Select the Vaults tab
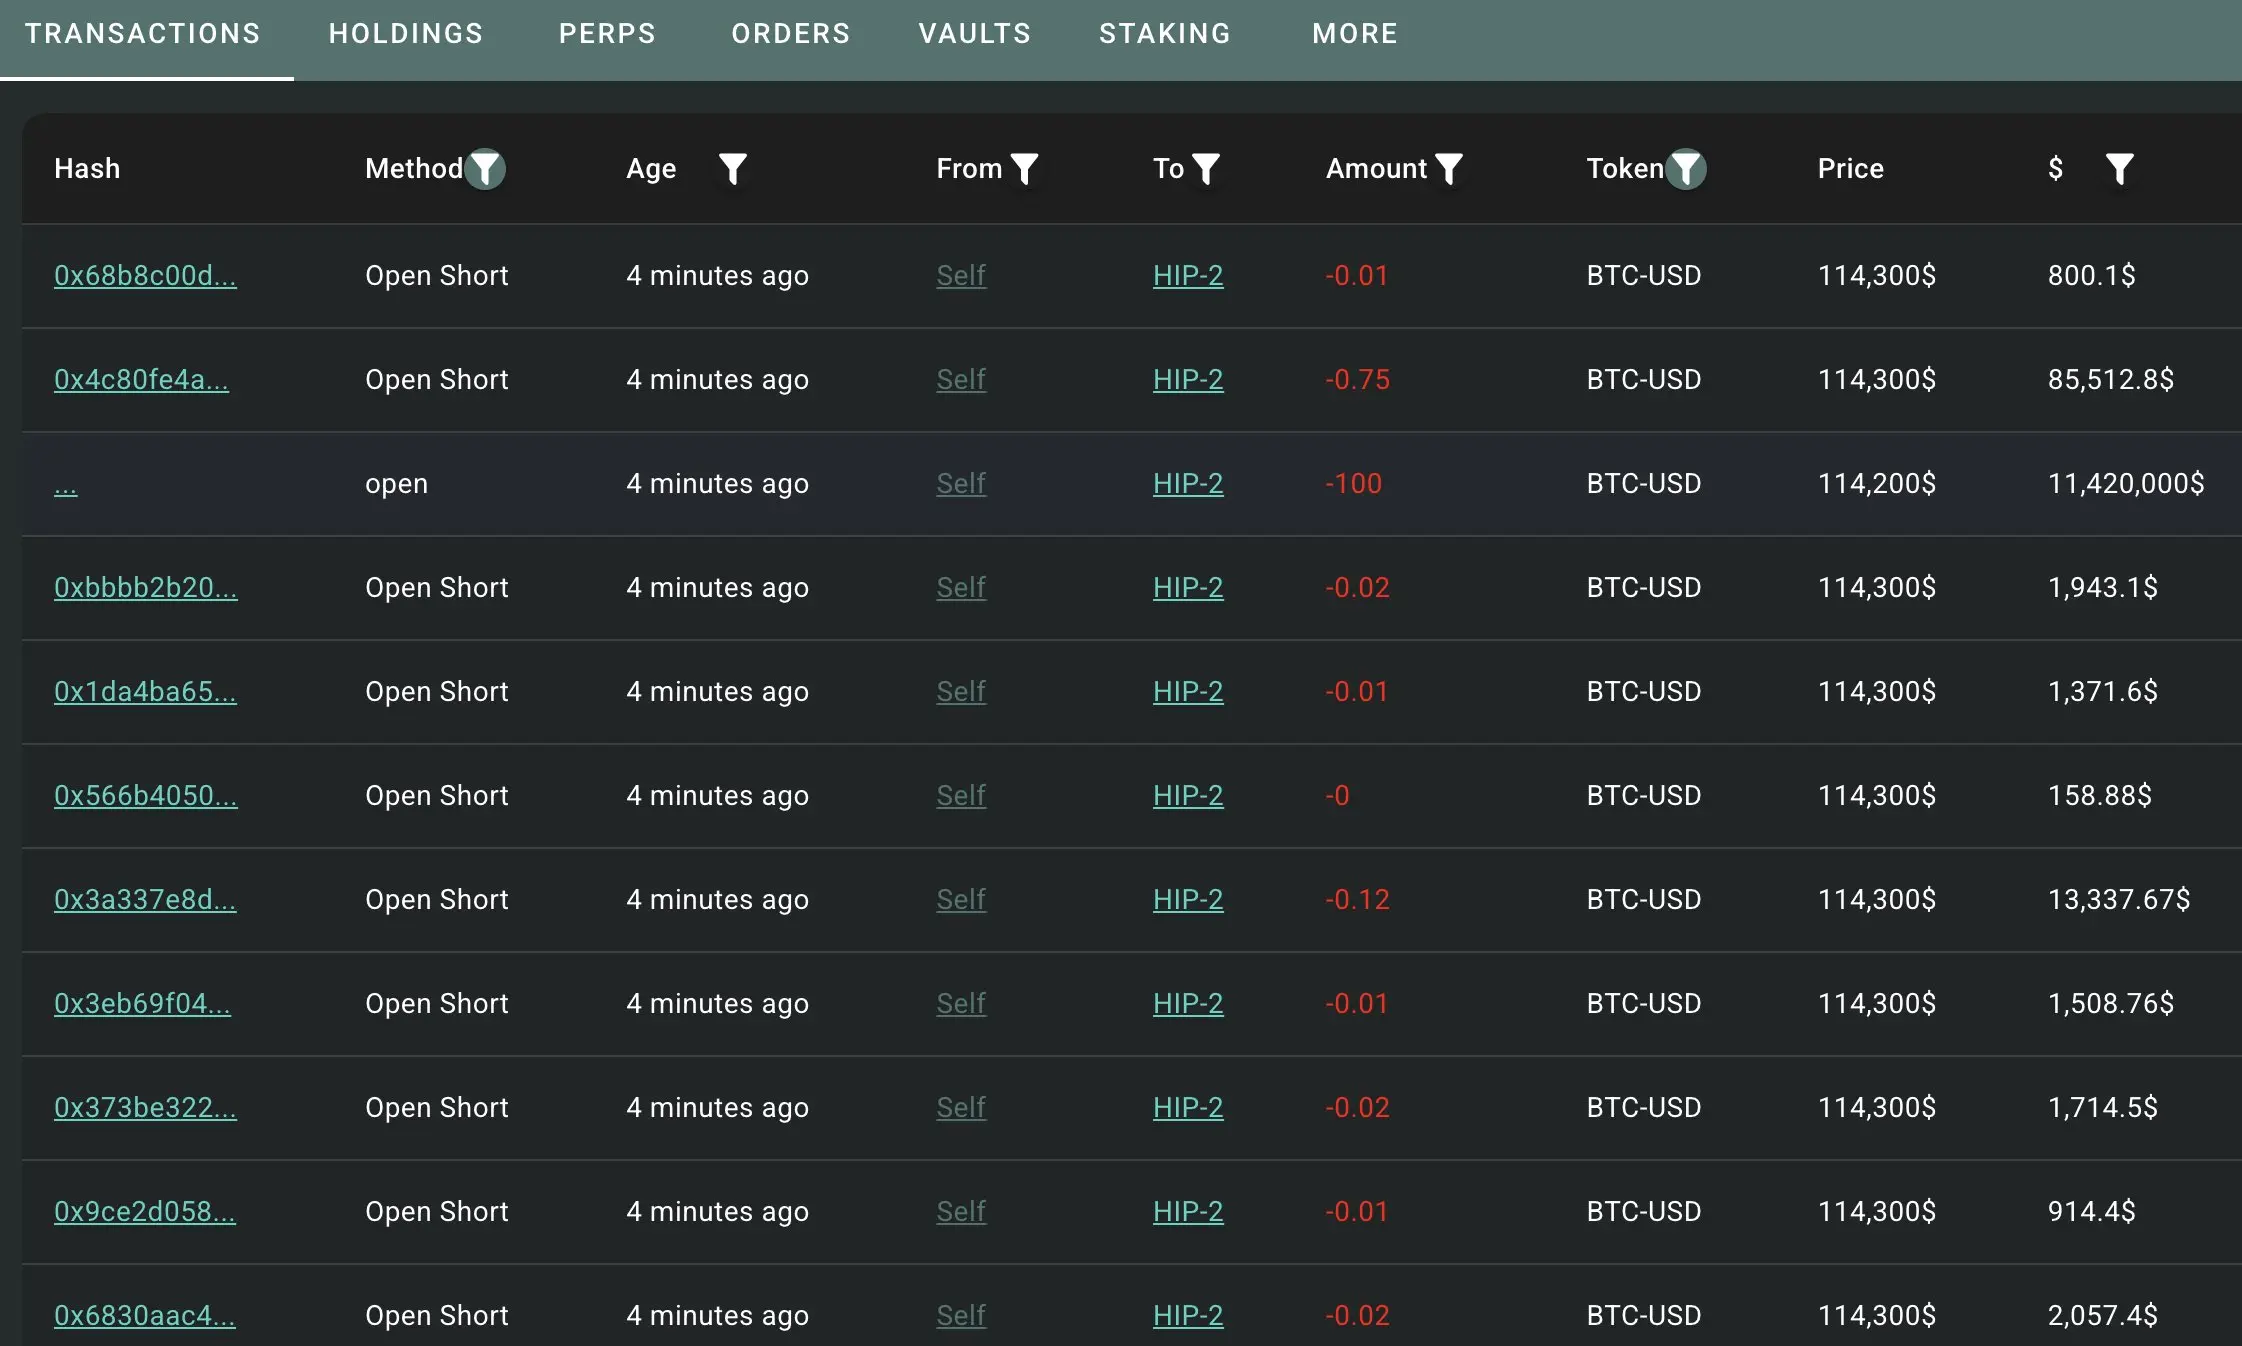Viewport: 2242px width, 1346px height. point(974,34)
